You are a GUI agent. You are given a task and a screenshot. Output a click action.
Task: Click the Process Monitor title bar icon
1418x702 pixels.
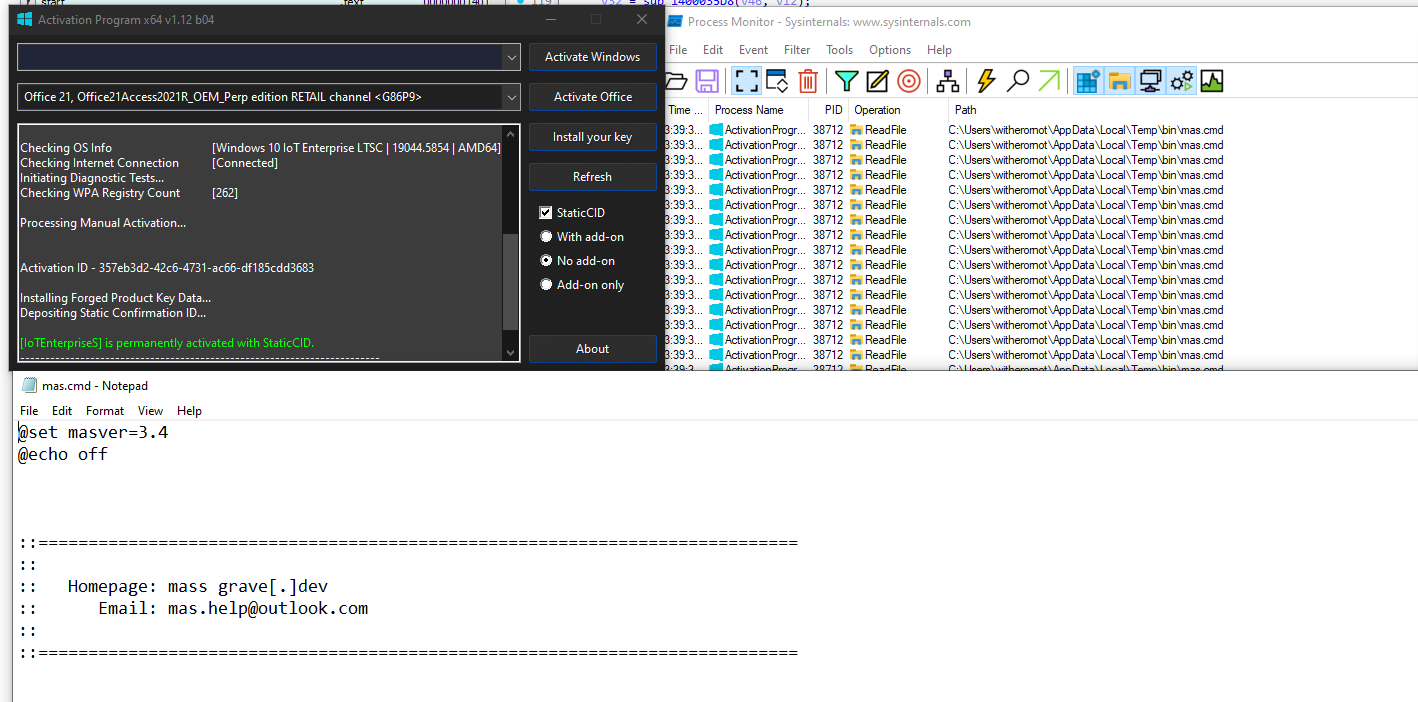675,22
